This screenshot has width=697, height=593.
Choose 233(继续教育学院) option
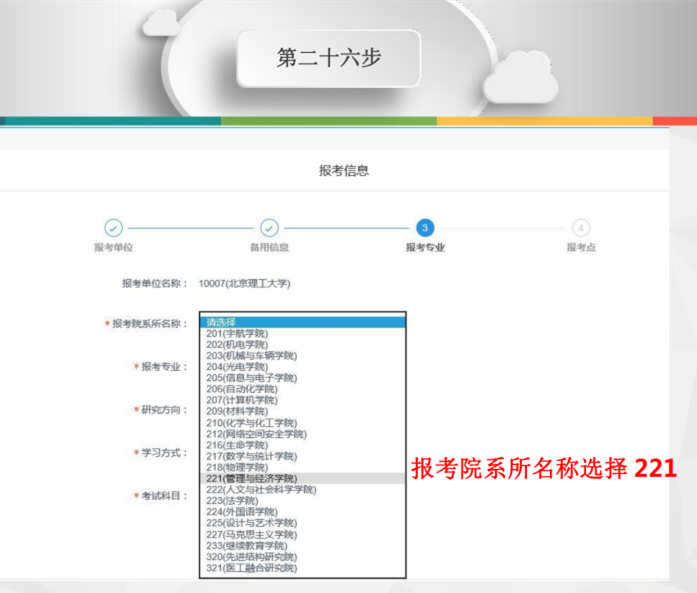click(x=246, y=546)
